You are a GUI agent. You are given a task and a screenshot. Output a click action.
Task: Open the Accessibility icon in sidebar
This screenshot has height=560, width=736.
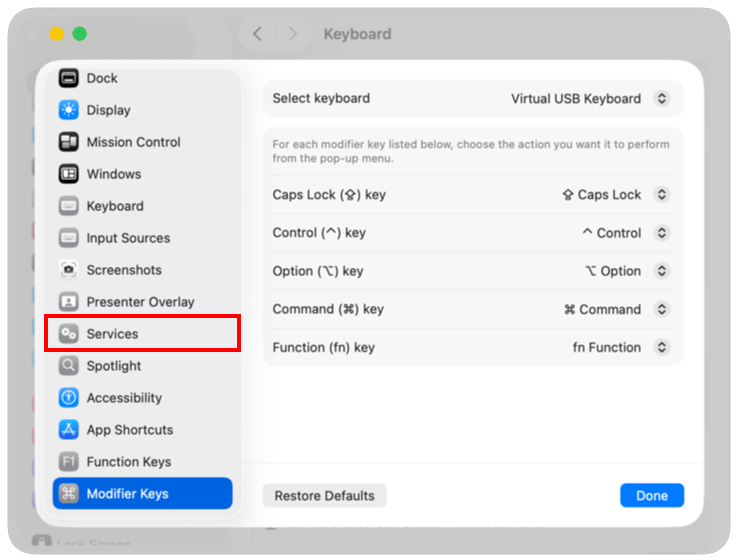68,398
